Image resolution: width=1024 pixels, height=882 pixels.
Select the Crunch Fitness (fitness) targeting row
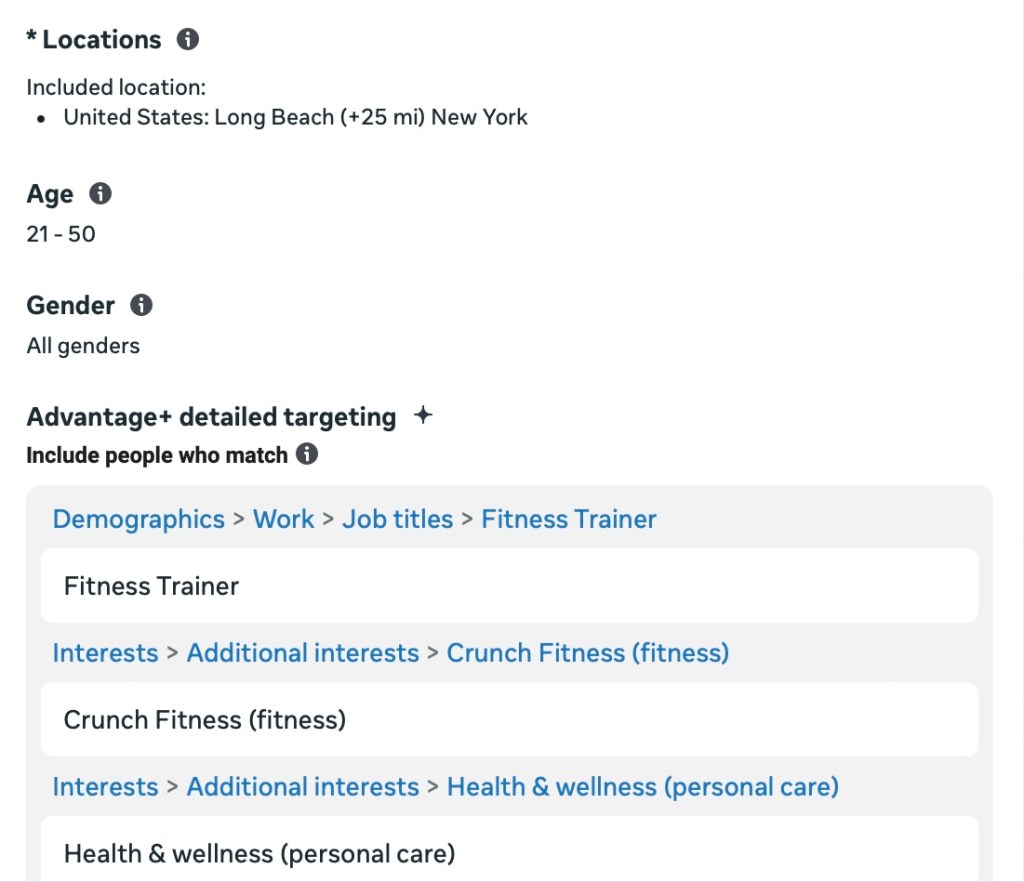[509, 720]
